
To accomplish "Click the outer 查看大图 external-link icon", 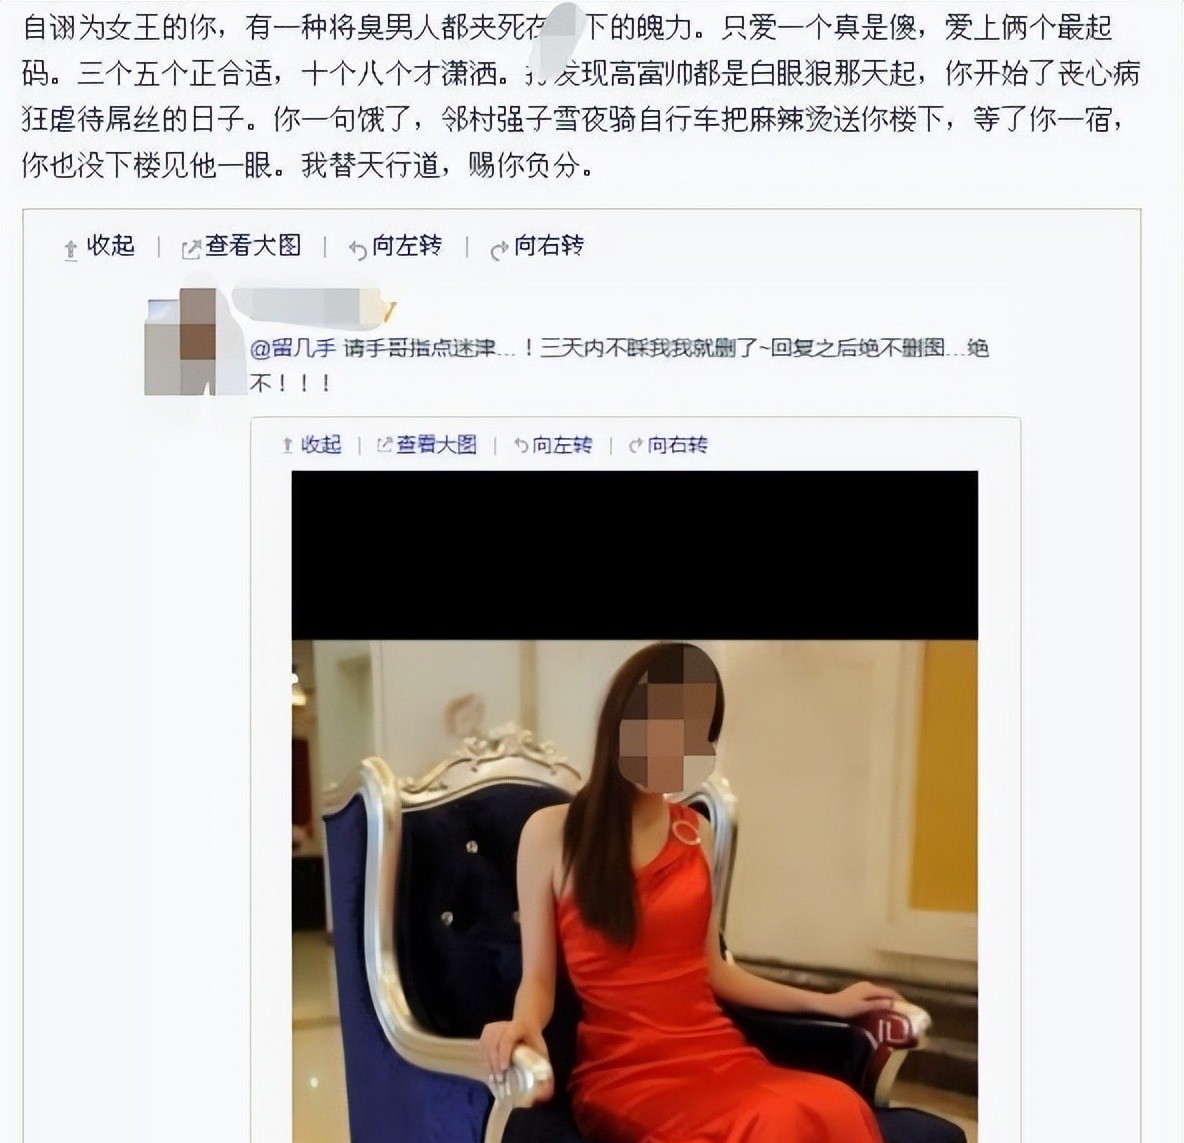I will [x=191, y=248].
